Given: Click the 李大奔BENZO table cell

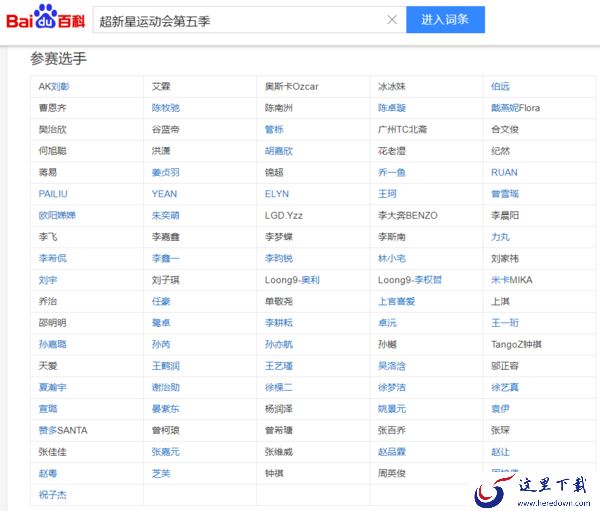Looking at the screenshot, I should click(x=426, y=215).
